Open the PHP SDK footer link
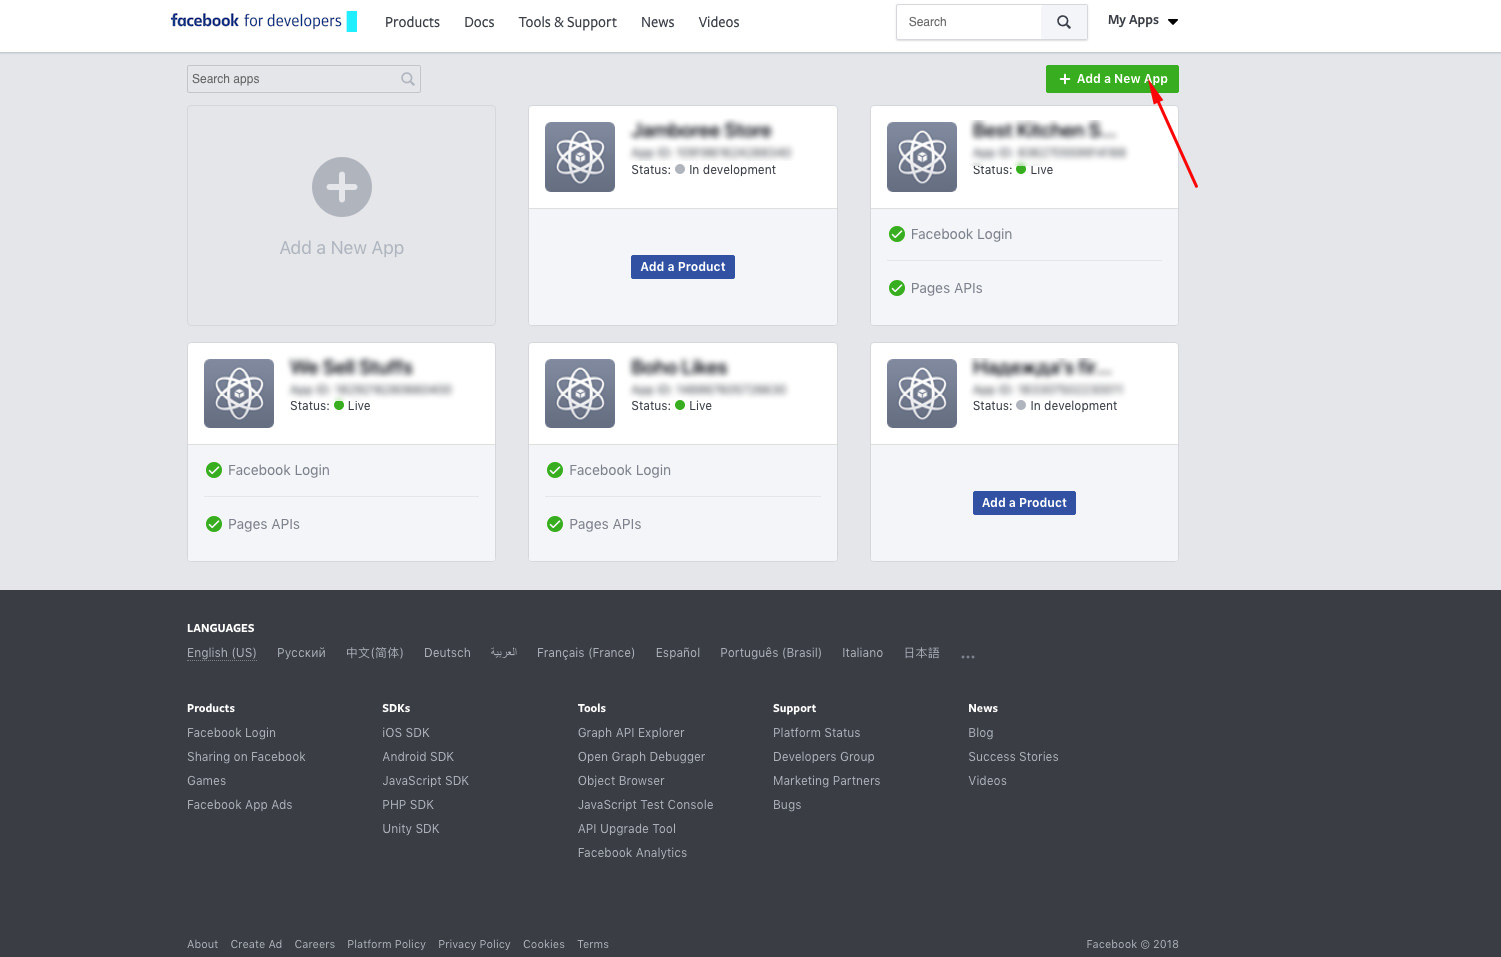The image size is (1501, 957). 408,805
